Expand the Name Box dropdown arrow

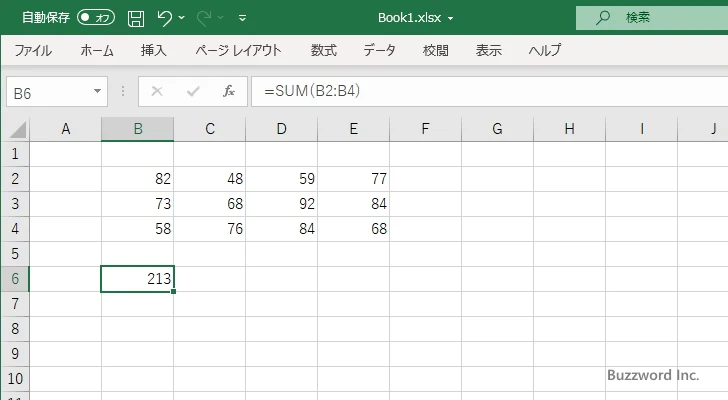click(98, 91)
